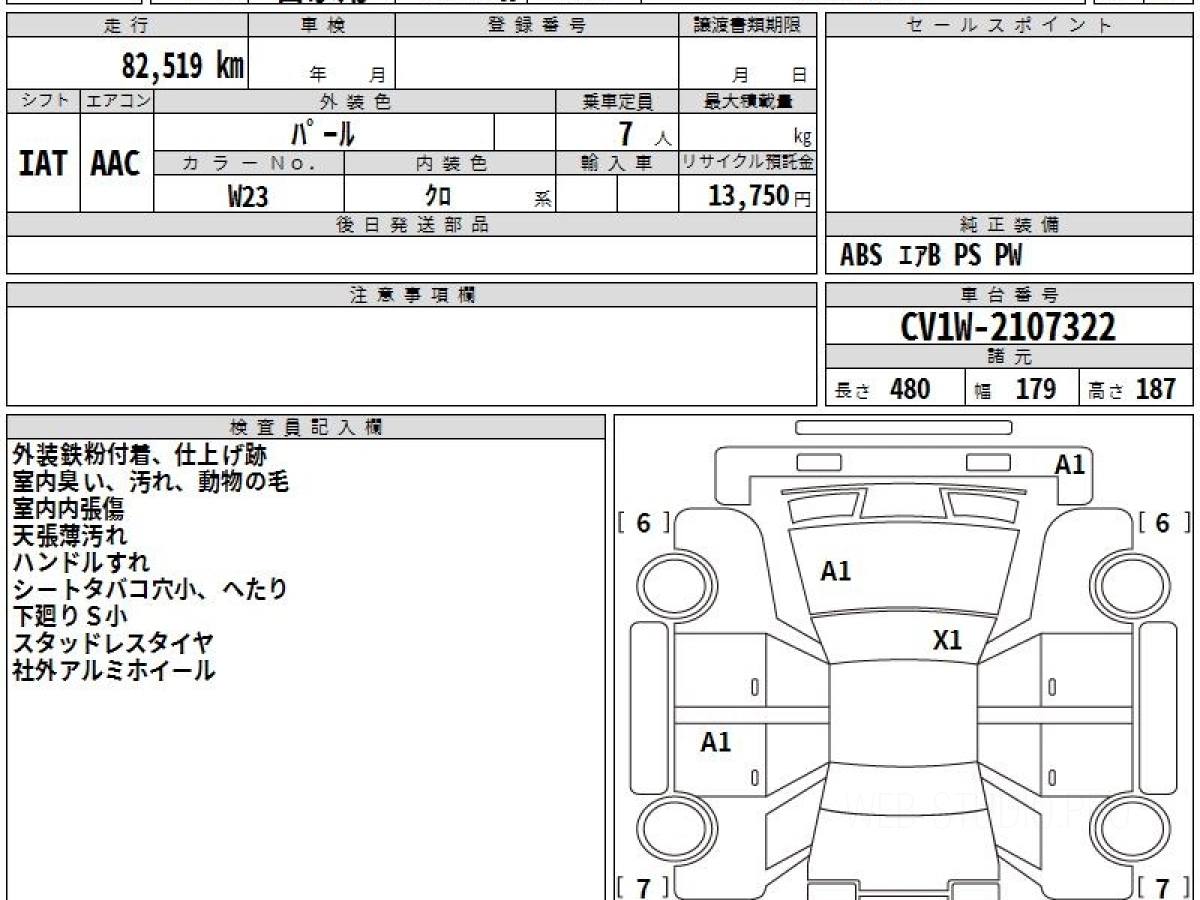Viewport: 1200px width, 900px height.
Task: Click the A1 mark on the left door
Action: click(x=715, y=742)
